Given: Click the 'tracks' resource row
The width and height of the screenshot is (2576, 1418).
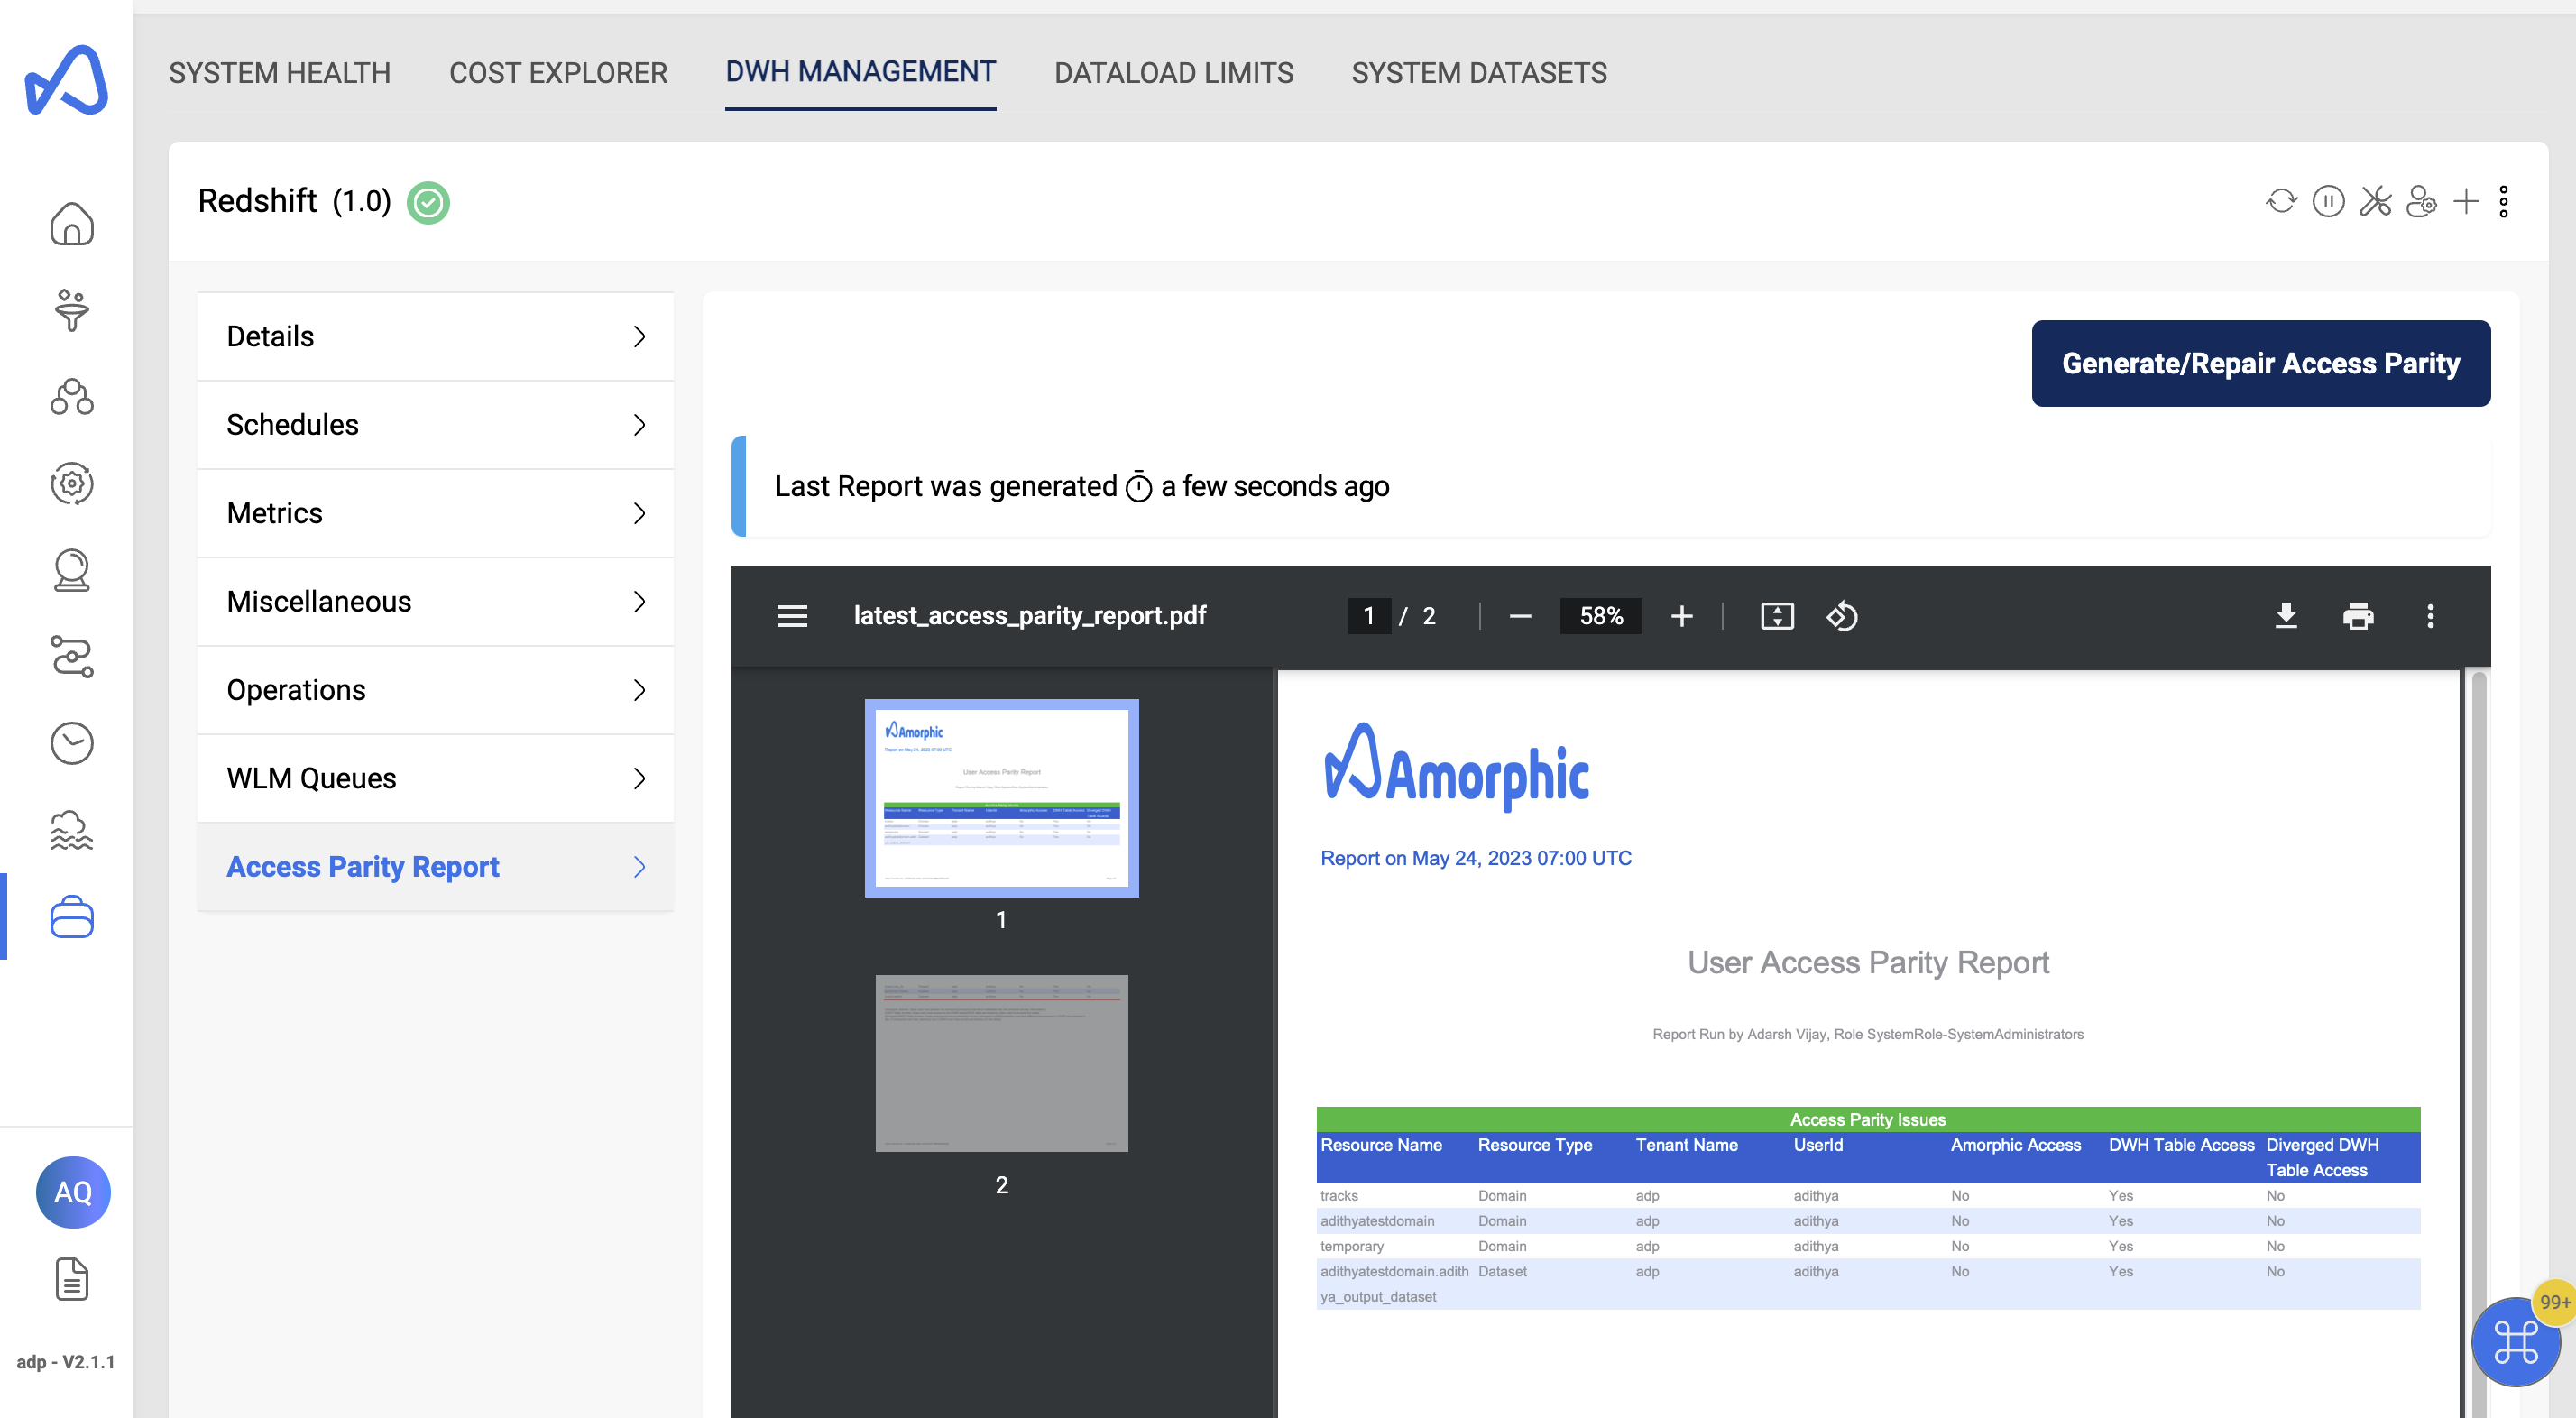Looking at the screenshot, I should [1868, 1196].
